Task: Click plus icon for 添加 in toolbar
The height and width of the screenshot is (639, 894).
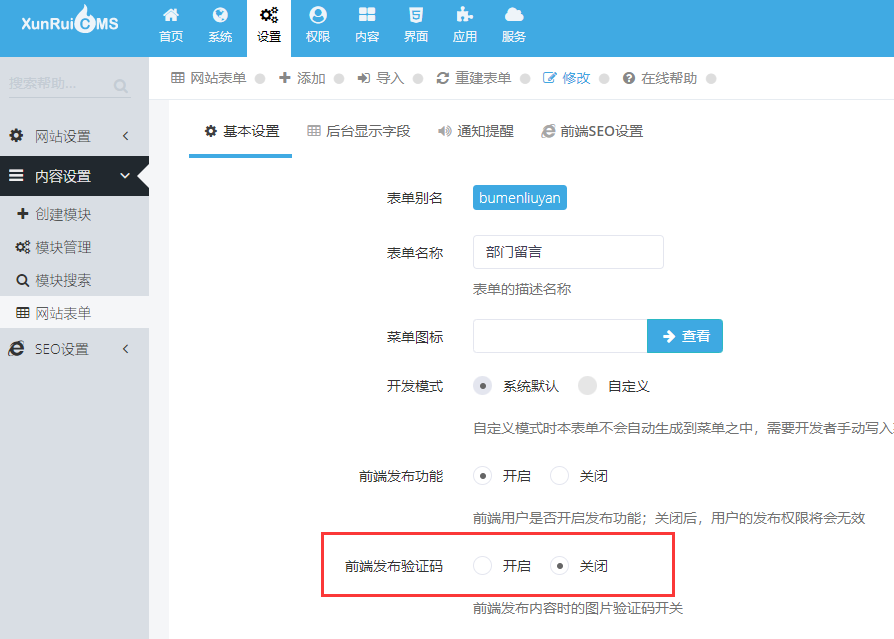Action: 285,78
